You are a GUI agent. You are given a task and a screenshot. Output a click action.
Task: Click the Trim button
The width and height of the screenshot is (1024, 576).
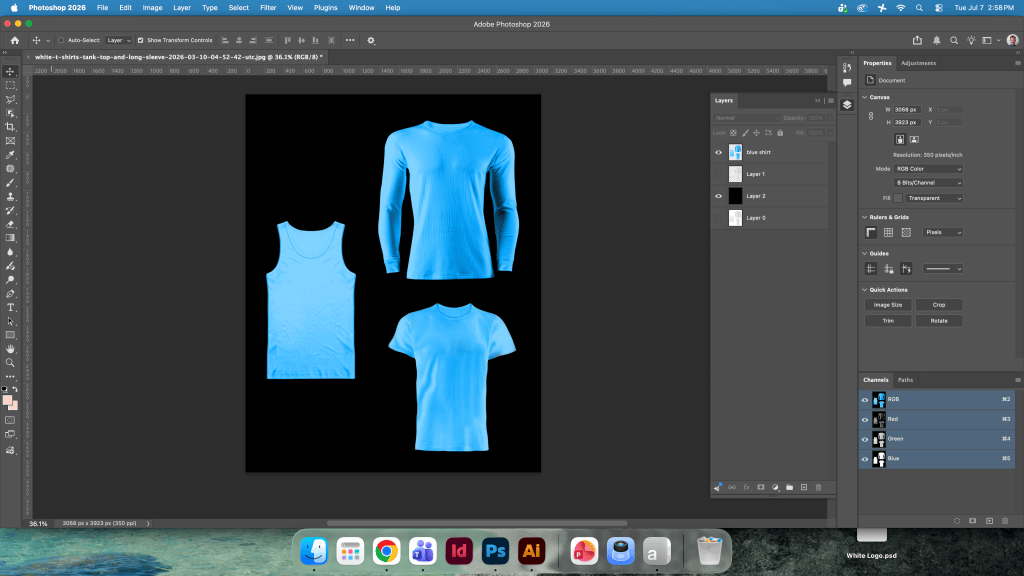[x=888, y=321]
